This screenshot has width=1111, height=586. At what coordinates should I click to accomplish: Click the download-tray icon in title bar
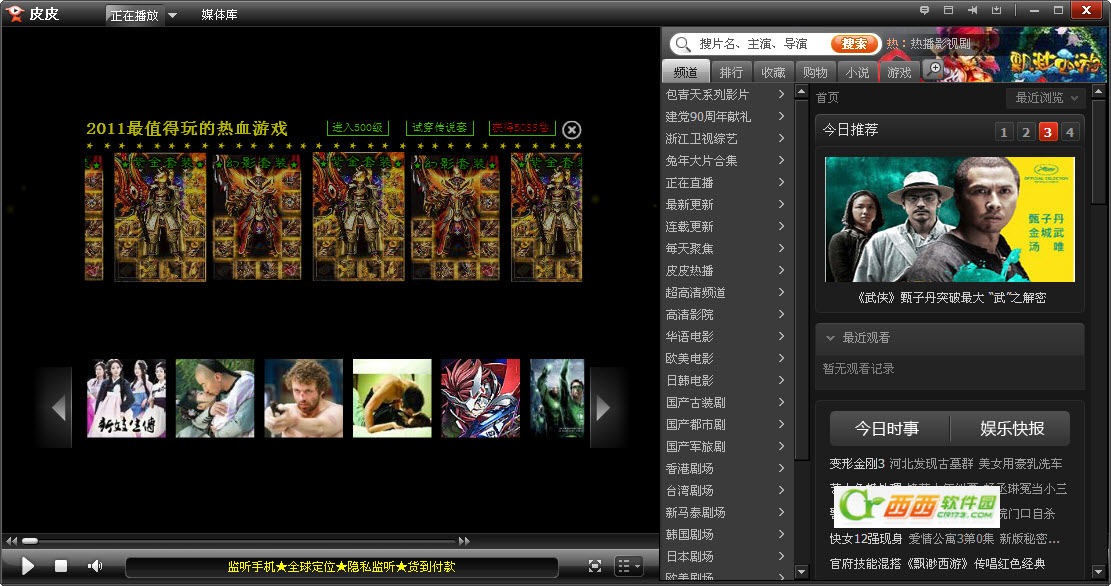pyautogui.click(x=996, y=10)
